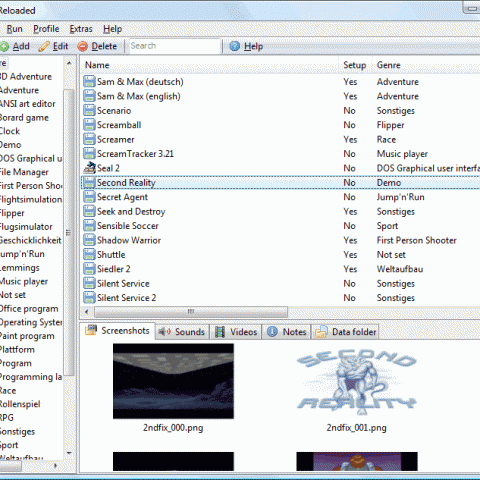Viewport: 480px width, 480px height.
Task: Select the Music player category in sidebar
Action: click(24, 281)
